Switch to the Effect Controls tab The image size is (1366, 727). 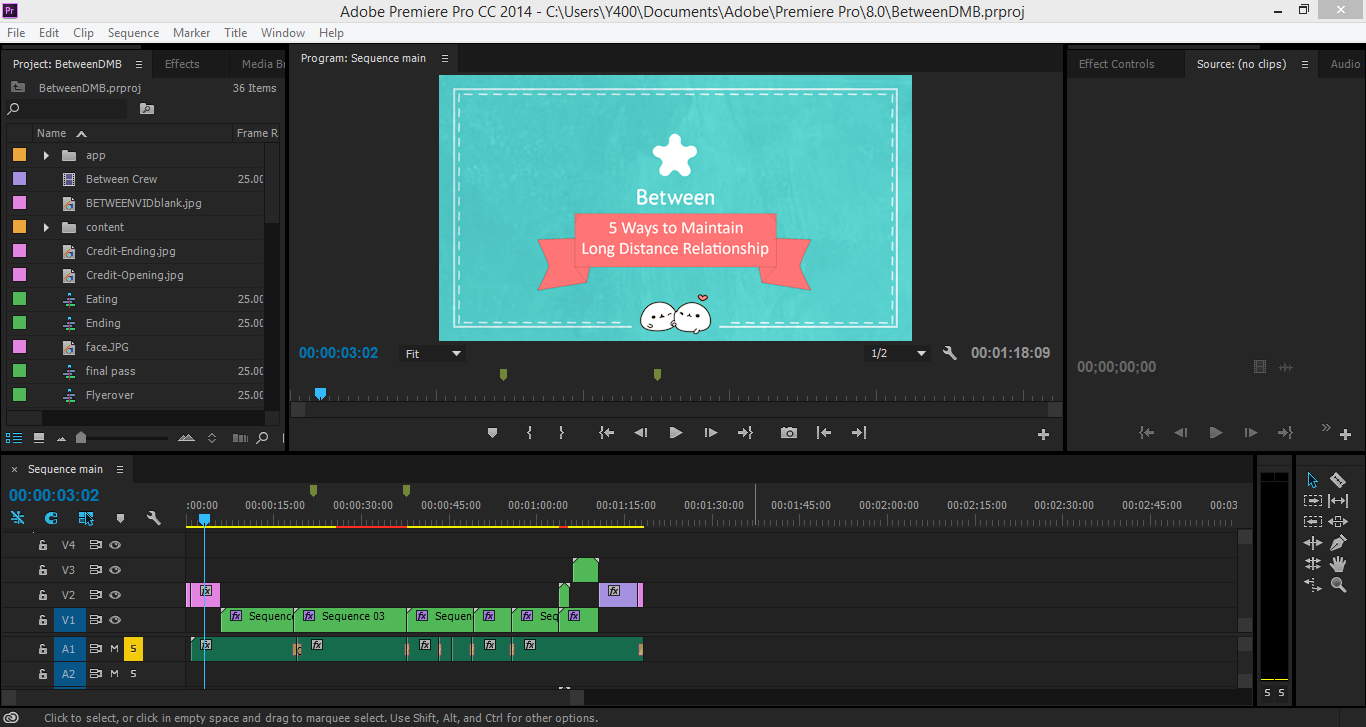click(1116, 64)
